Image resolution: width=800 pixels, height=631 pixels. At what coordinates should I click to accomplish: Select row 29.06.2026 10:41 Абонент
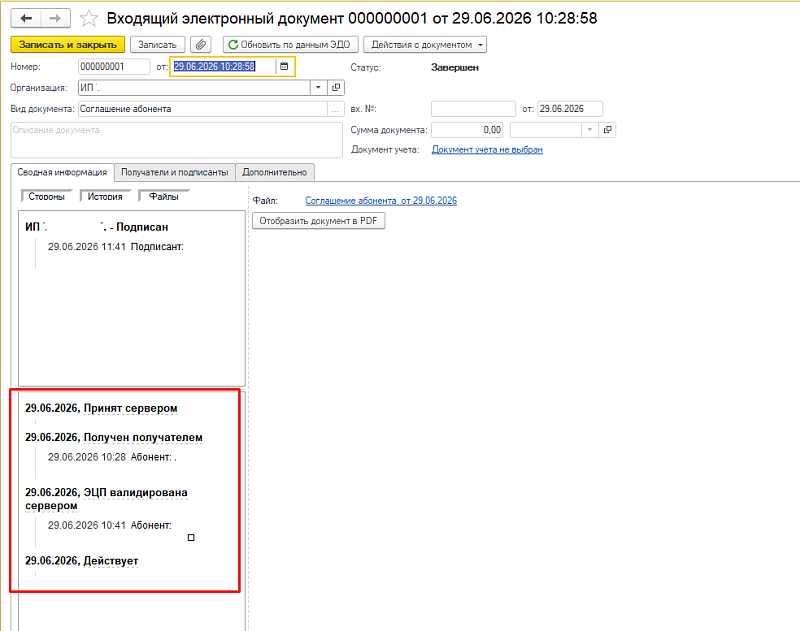click(x=110, y=525)
